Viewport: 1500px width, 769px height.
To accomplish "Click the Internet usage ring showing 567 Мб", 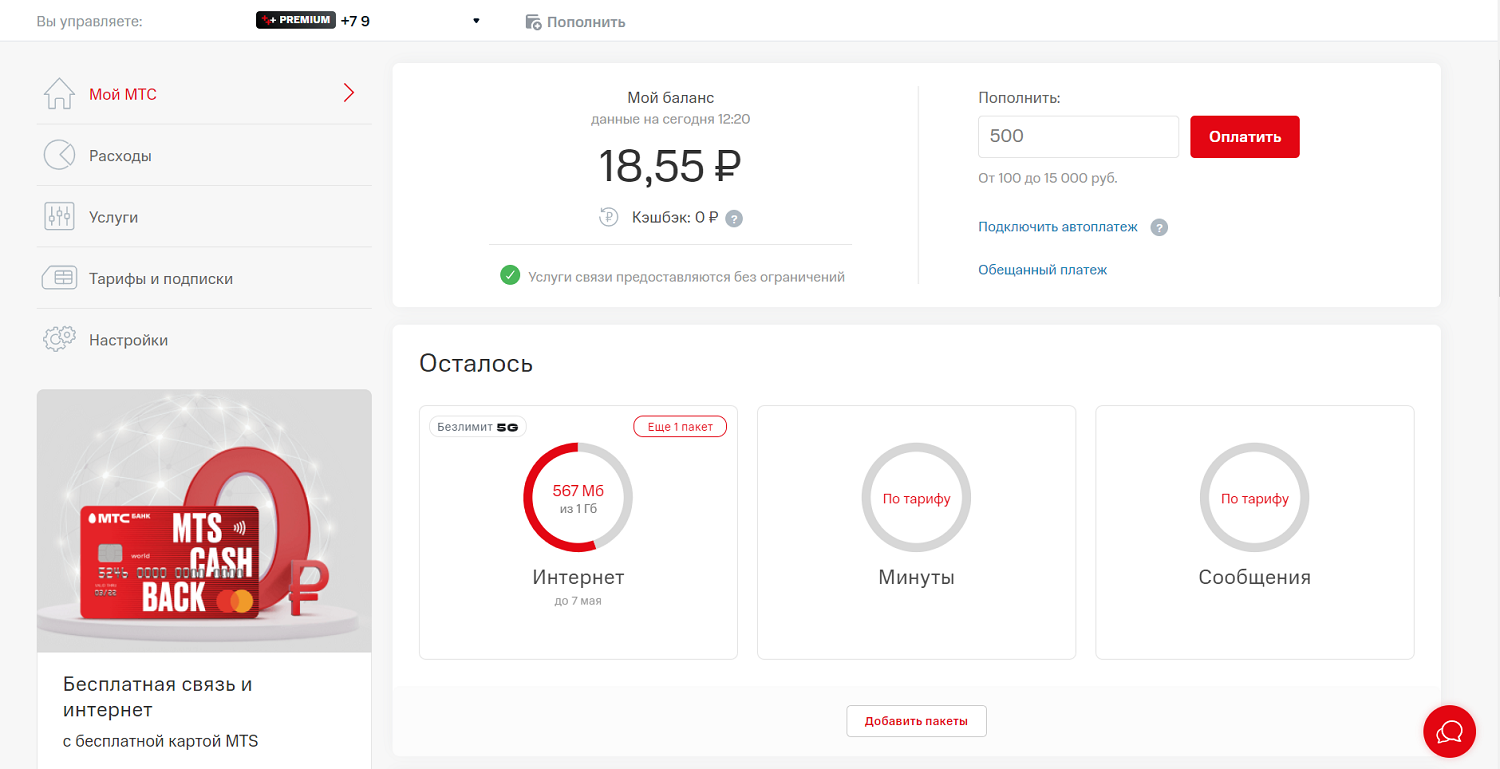I will [x=578, y=497].
